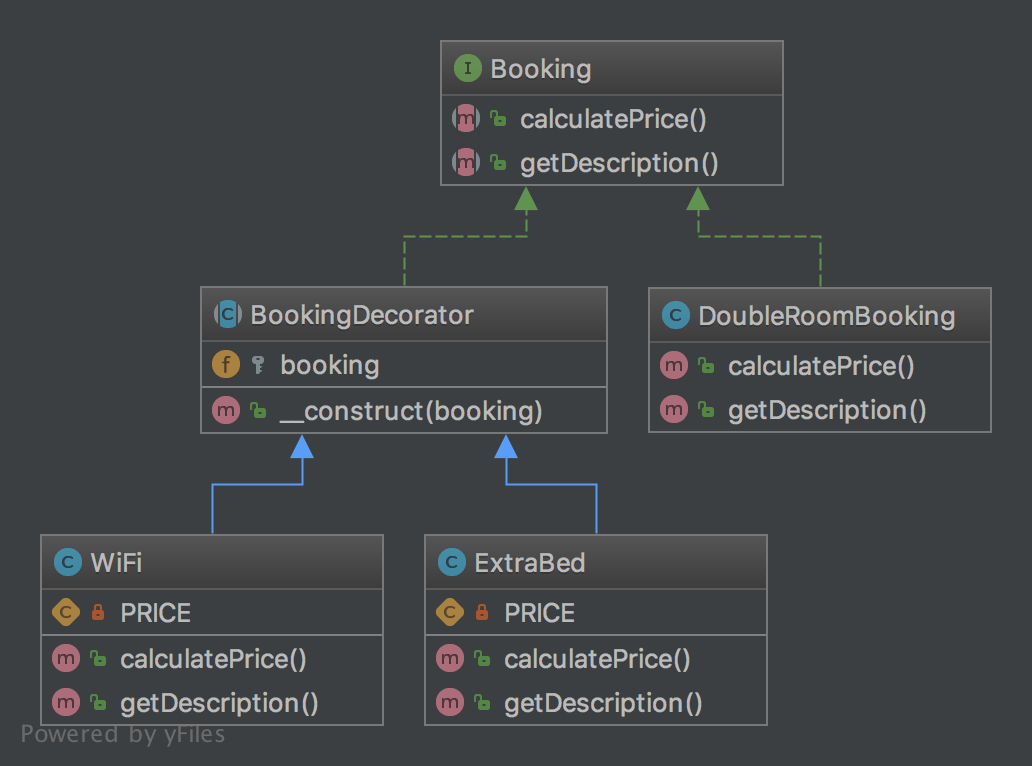Click the abstract class icon beside BookingDecorator

coord(227,316)
